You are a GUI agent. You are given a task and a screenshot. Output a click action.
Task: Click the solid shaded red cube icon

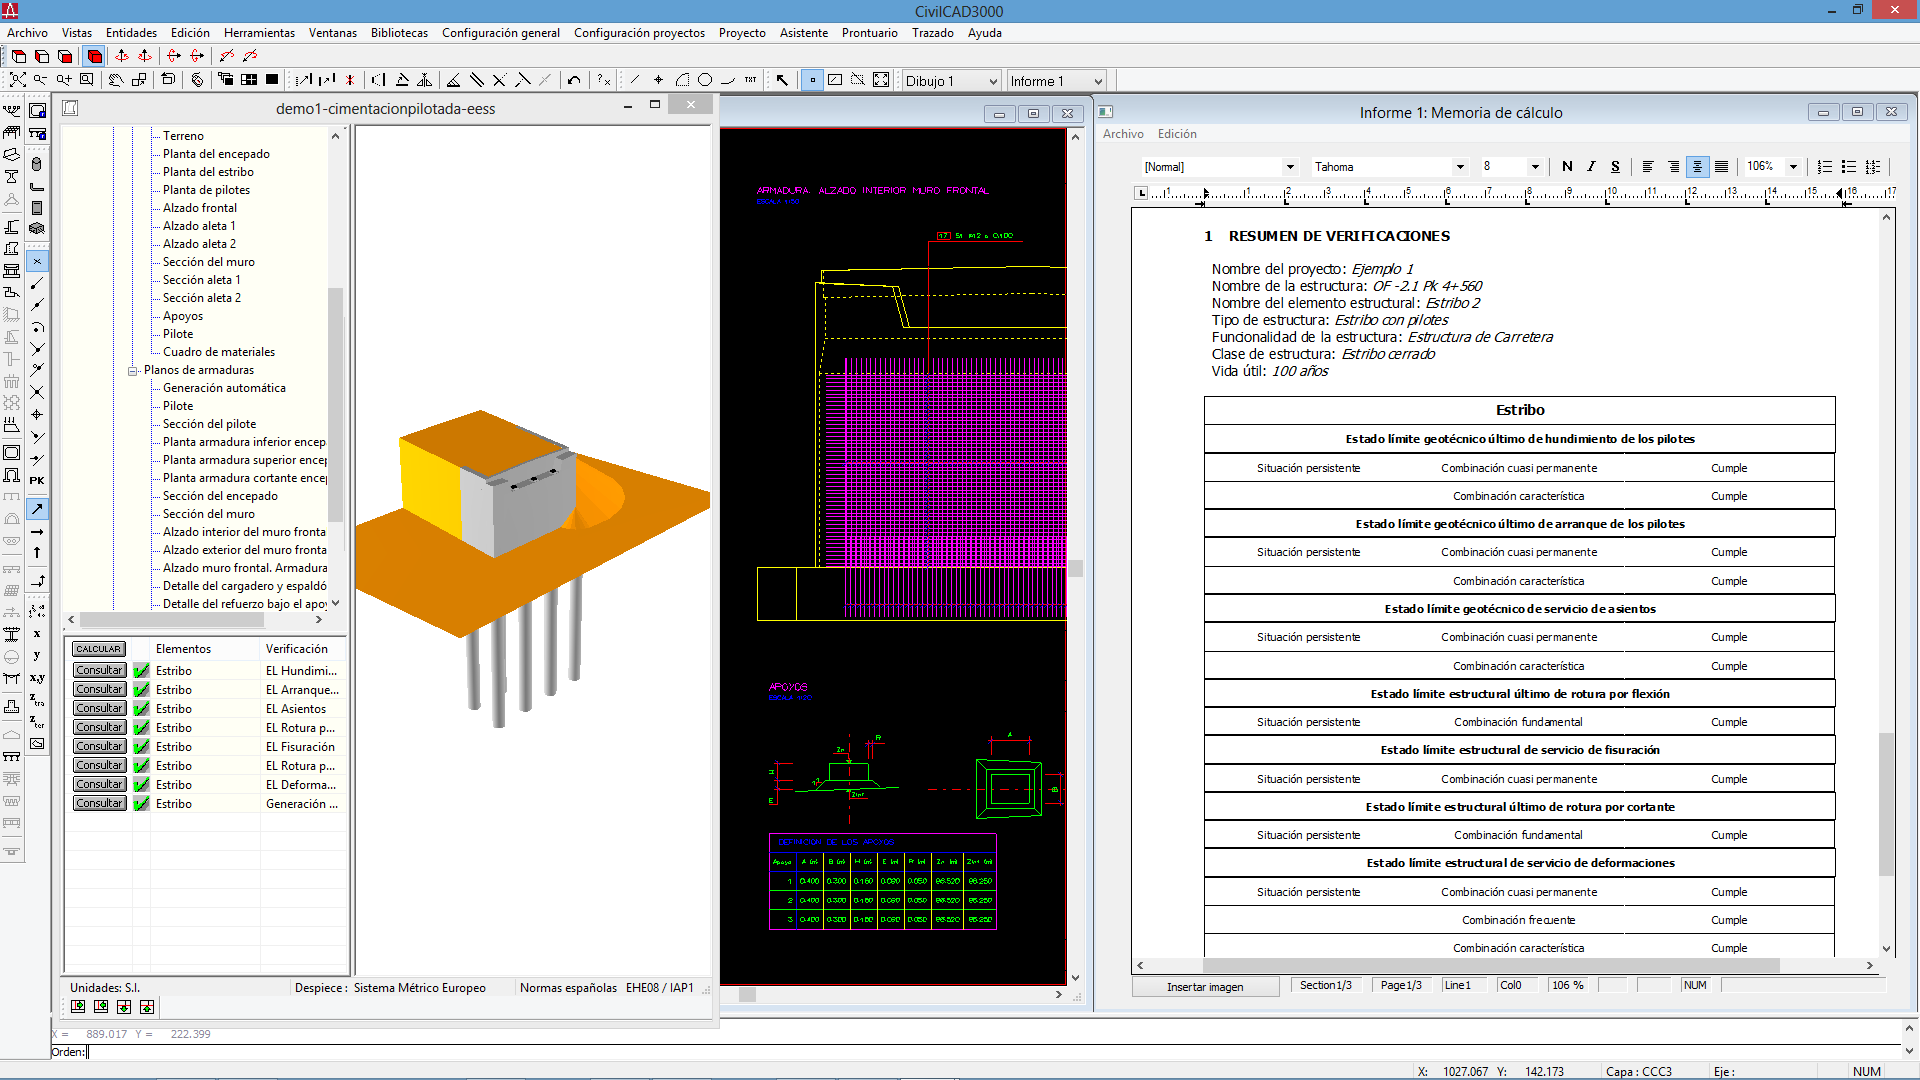click(95, 57)
